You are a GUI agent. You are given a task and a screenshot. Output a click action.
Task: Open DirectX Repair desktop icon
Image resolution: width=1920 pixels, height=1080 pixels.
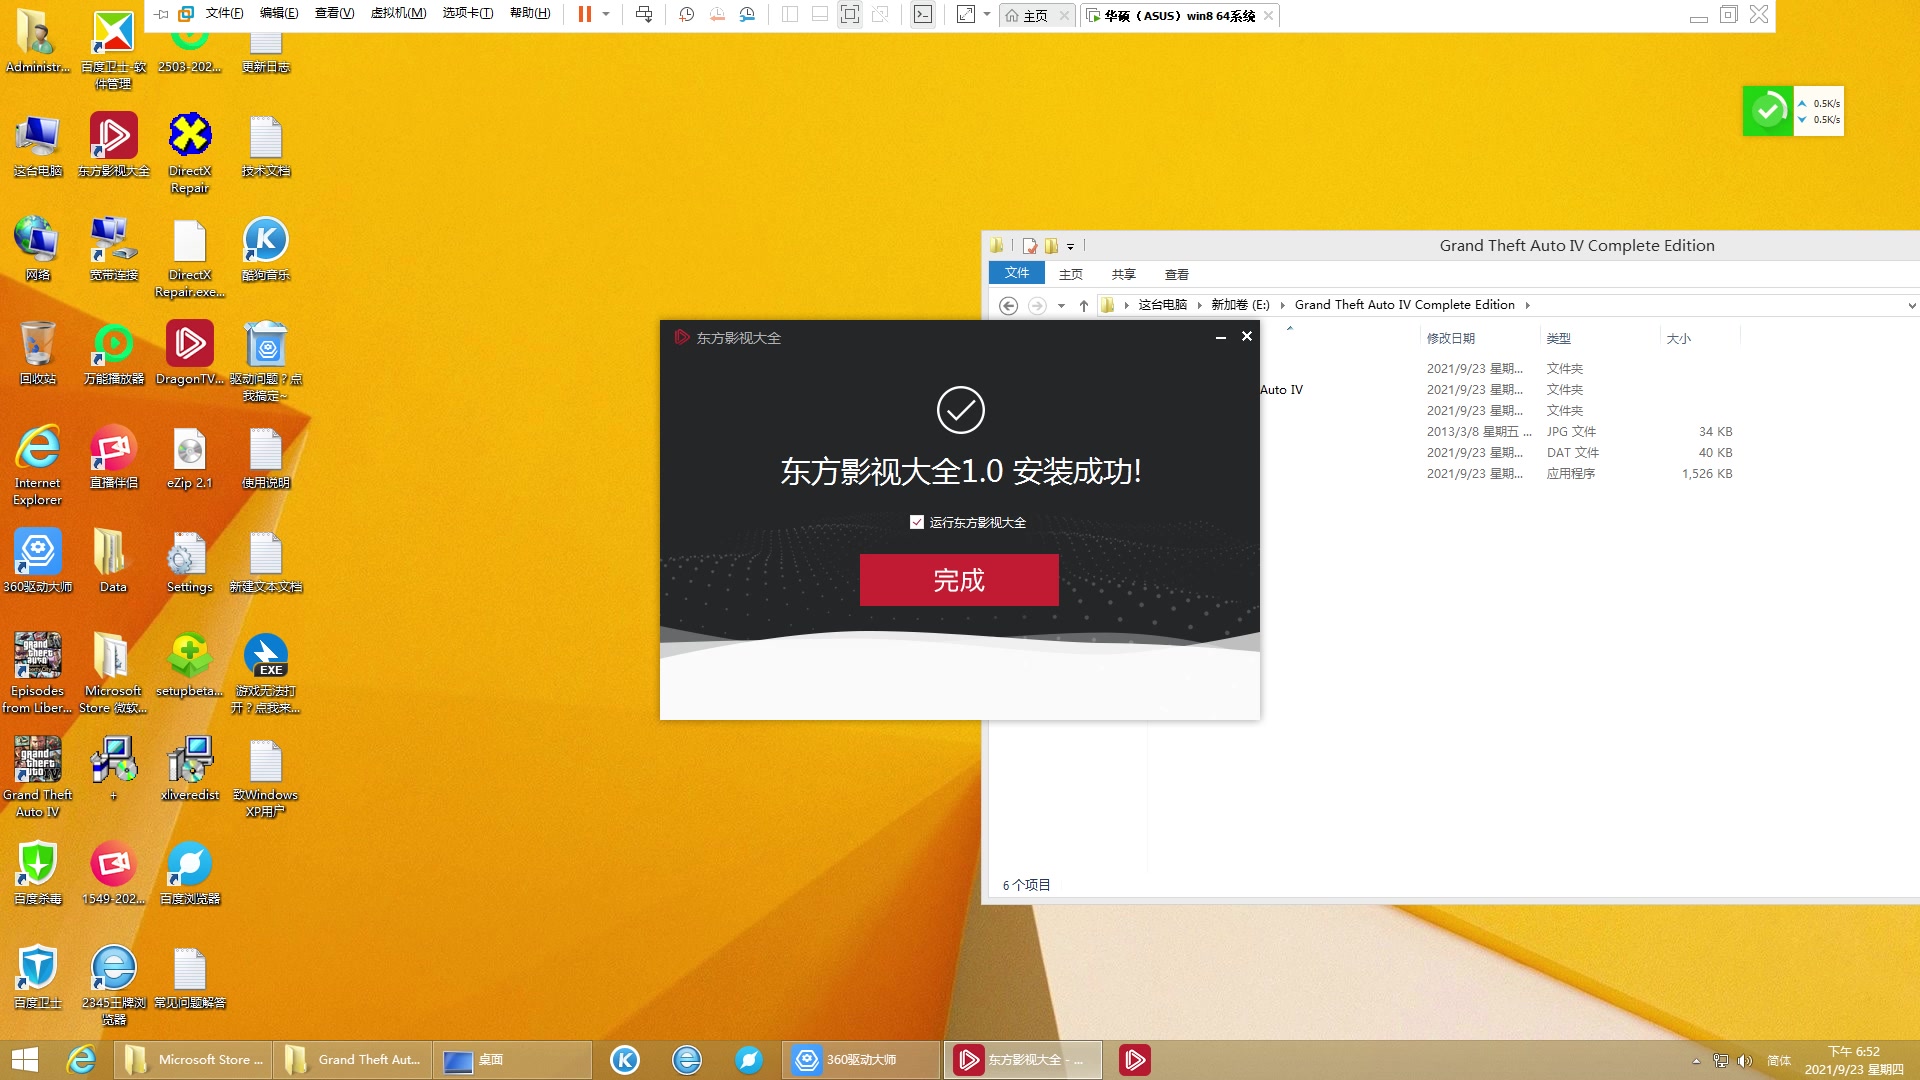tap(189, 153)
